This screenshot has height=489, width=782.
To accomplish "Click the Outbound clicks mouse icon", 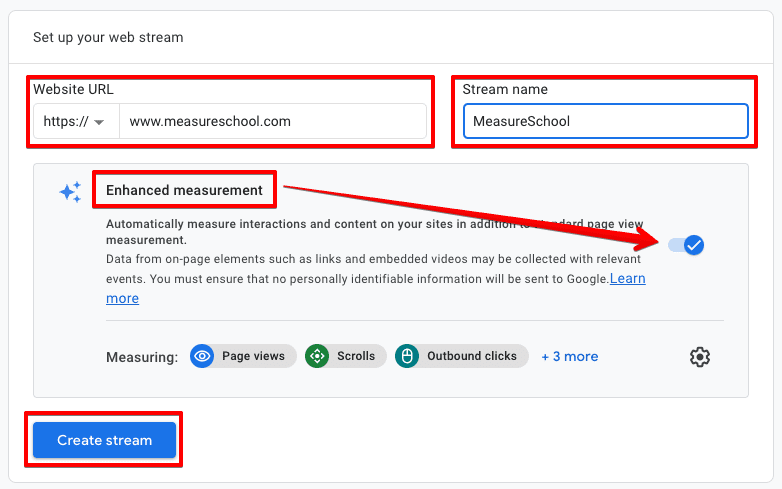I will pos(407,356).
